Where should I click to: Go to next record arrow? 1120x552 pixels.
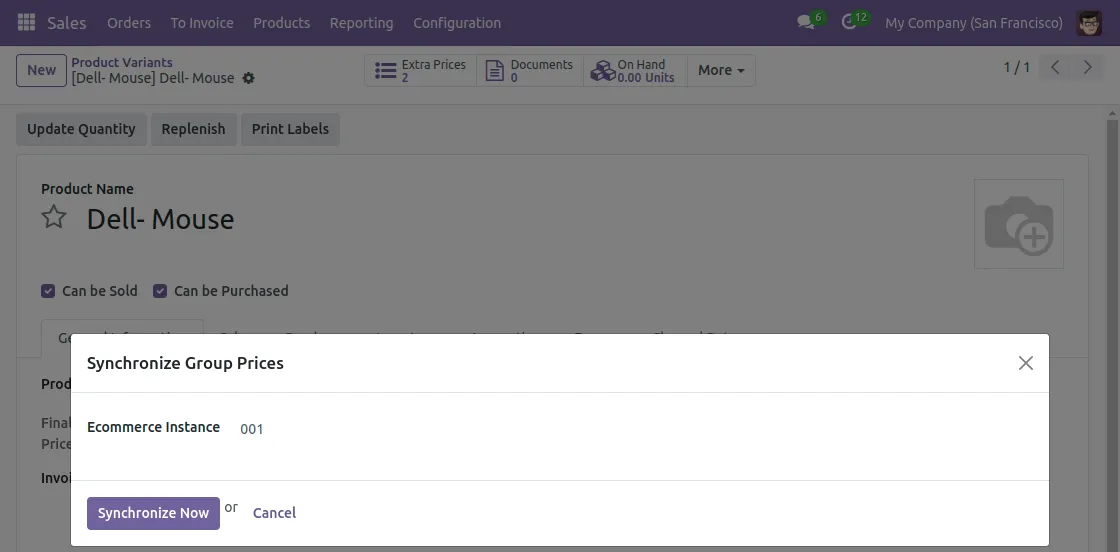tap(1087, 68)
